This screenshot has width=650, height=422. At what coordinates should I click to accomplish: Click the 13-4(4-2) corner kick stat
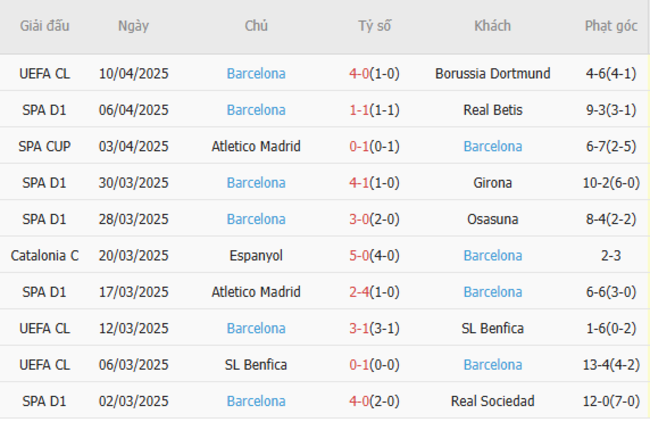[611, 365]
